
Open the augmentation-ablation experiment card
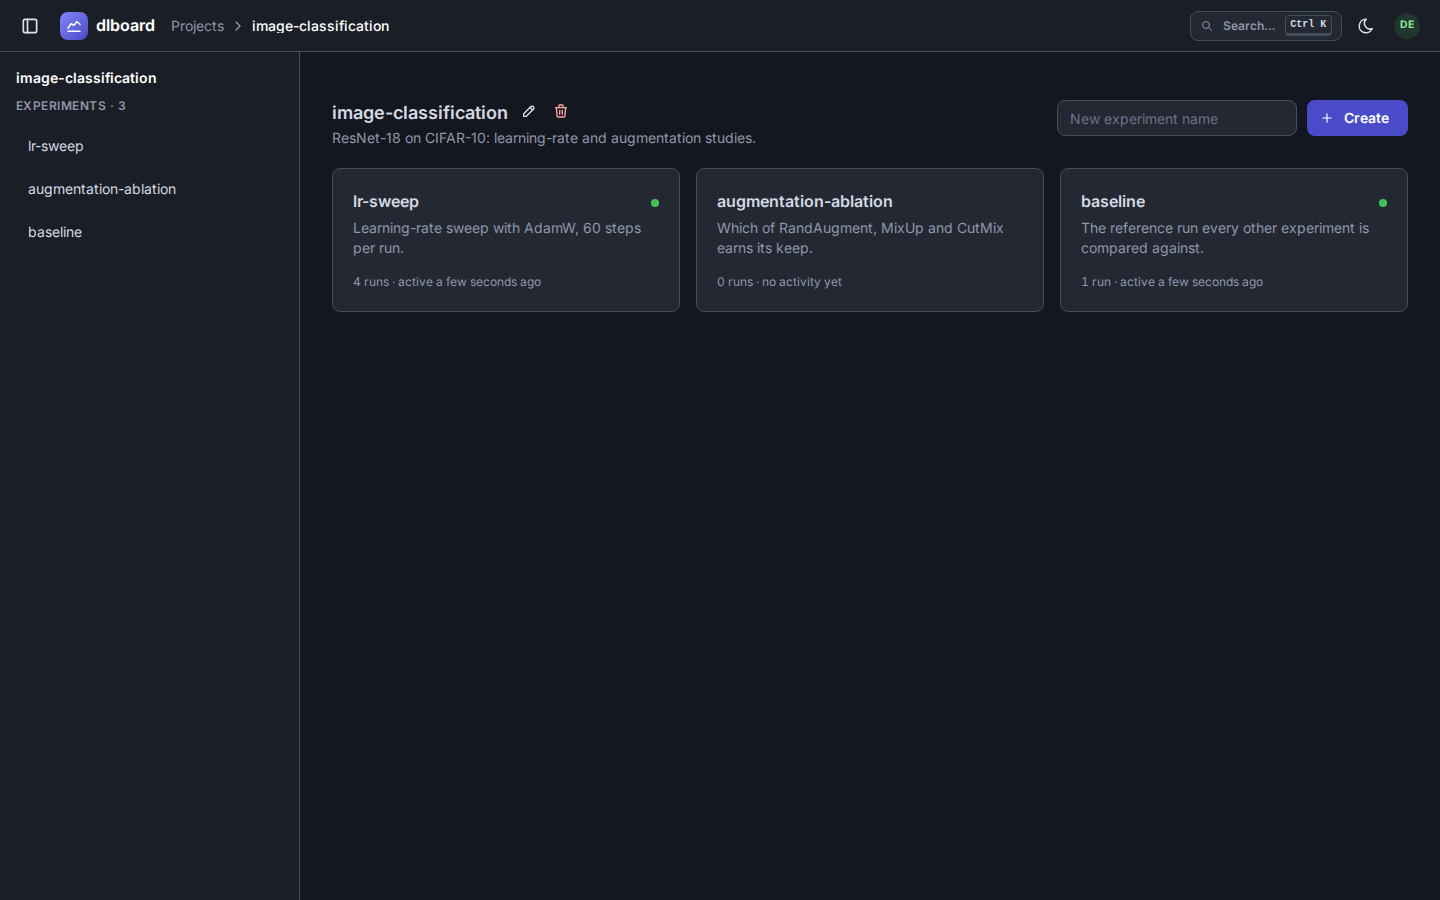point(870,240)
